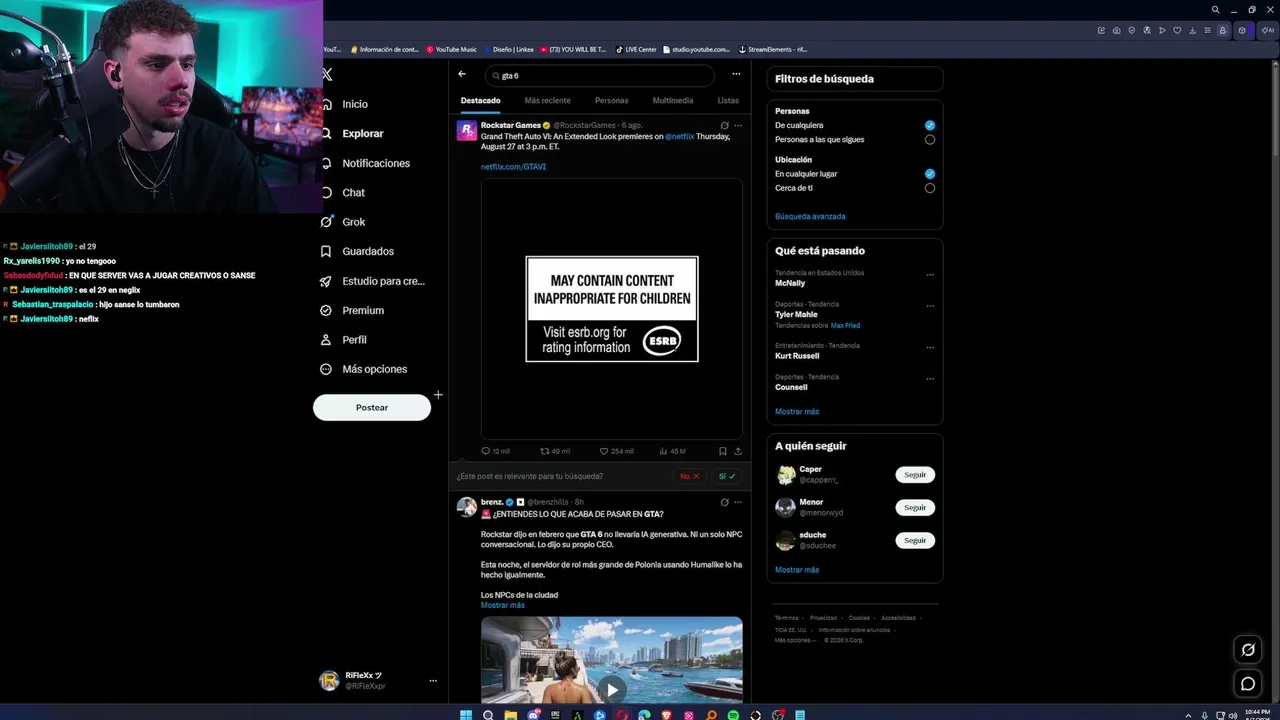View analytics of Rockstar Games post
The width and height of the screenshot is (1280, 720).
672,451
